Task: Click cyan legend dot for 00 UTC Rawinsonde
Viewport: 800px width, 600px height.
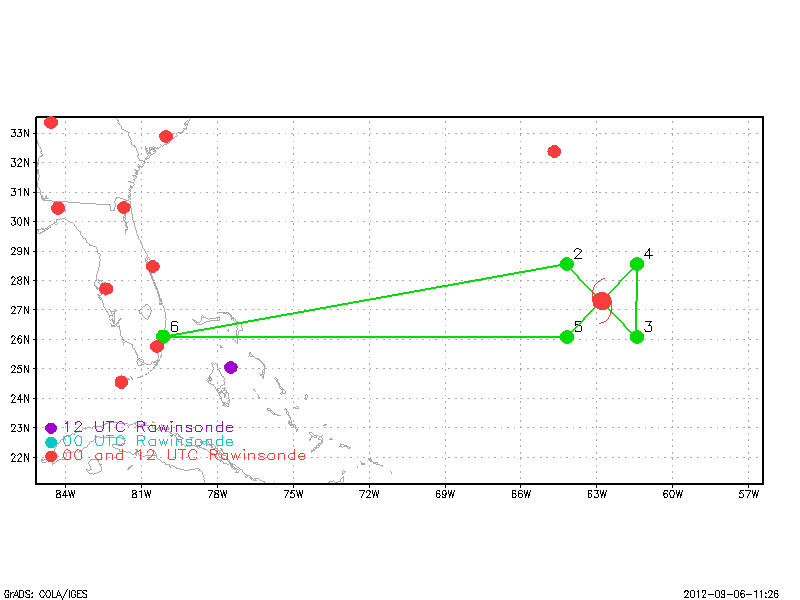Action: coord(51,442)
